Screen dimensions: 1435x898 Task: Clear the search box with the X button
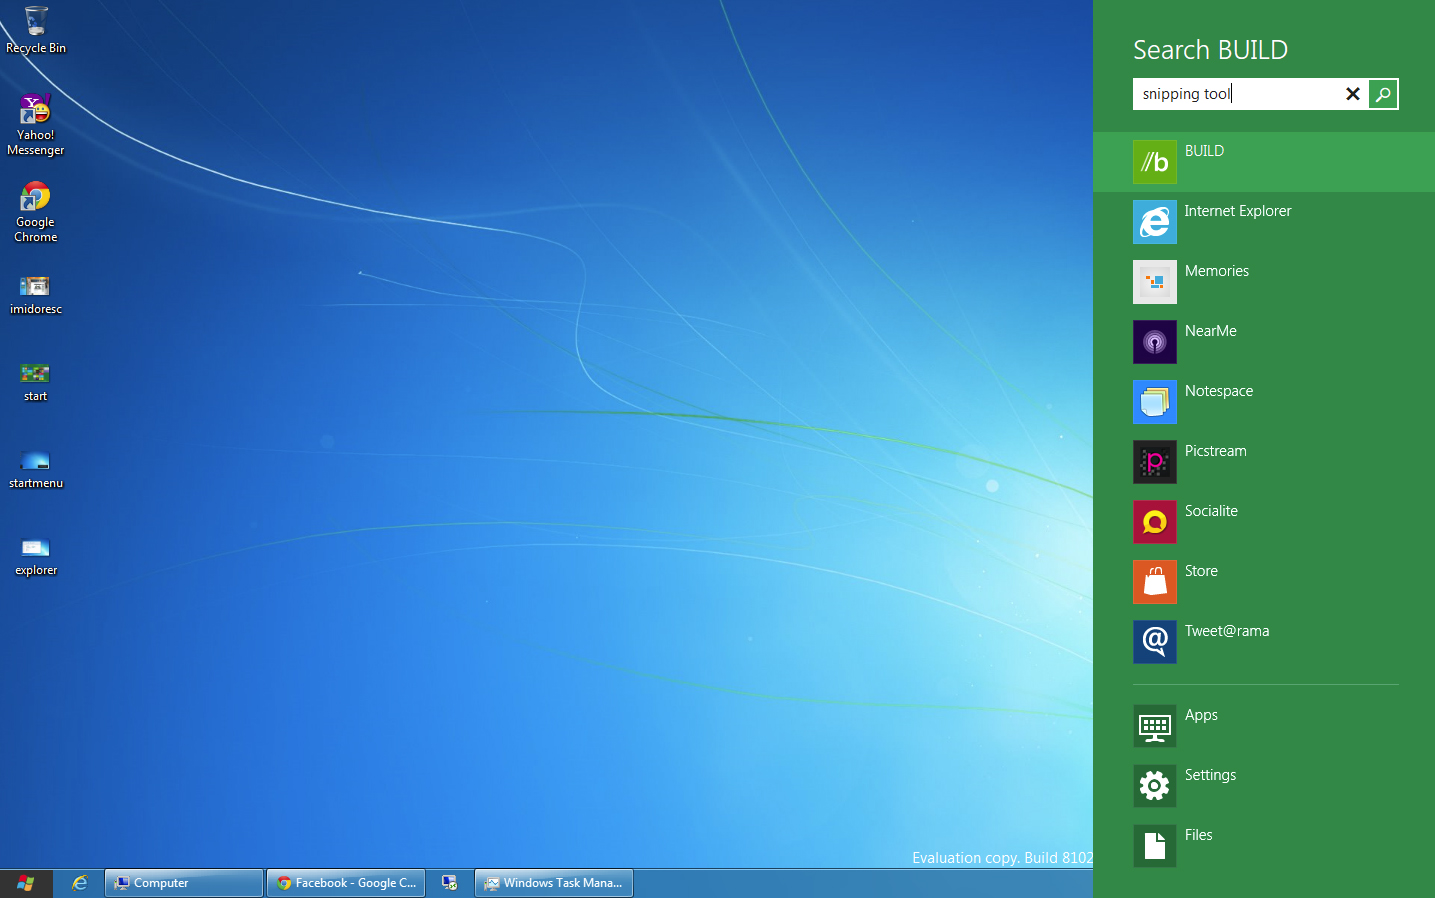coord(1352,94)
